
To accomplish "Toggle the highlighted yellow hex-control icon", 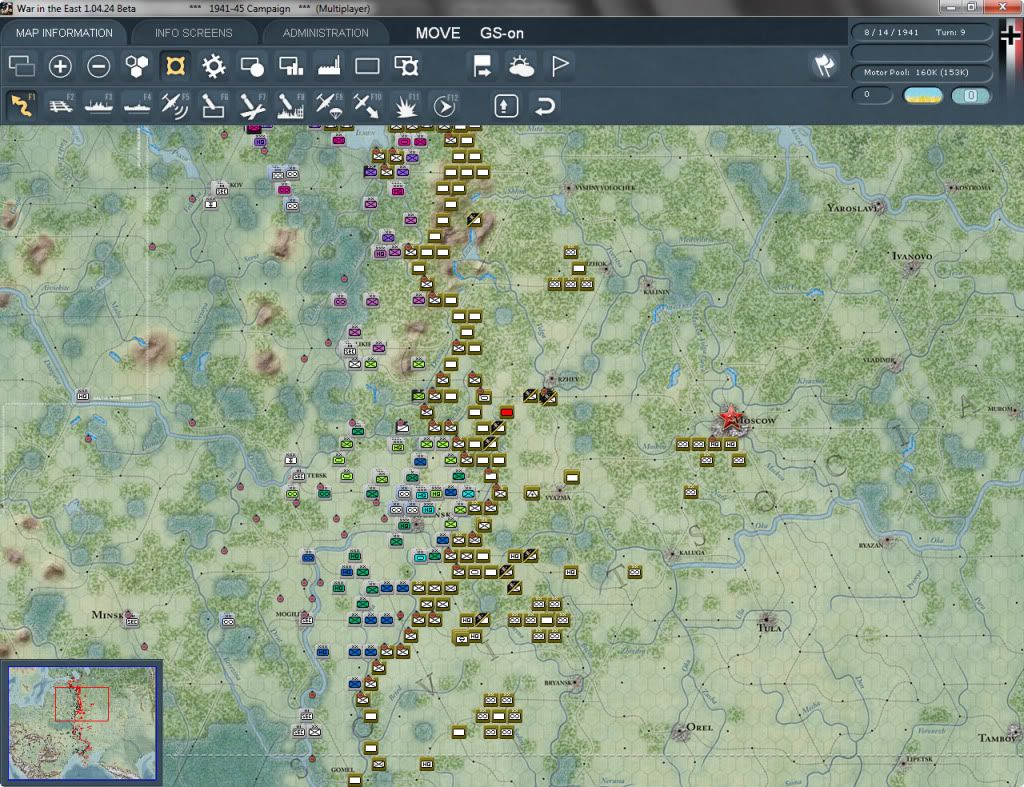I will coord(175,66).
